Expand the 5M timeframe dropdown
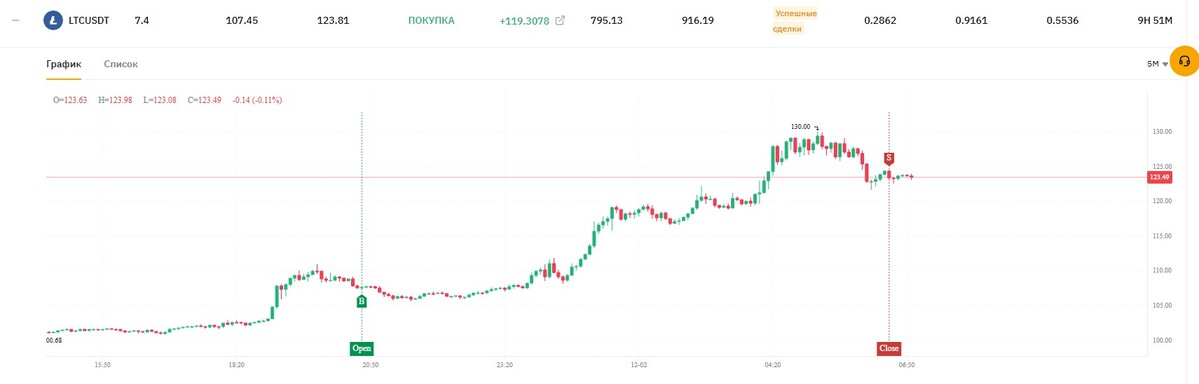Screen dimensions: 1199x384 (x=1157, y=64)
